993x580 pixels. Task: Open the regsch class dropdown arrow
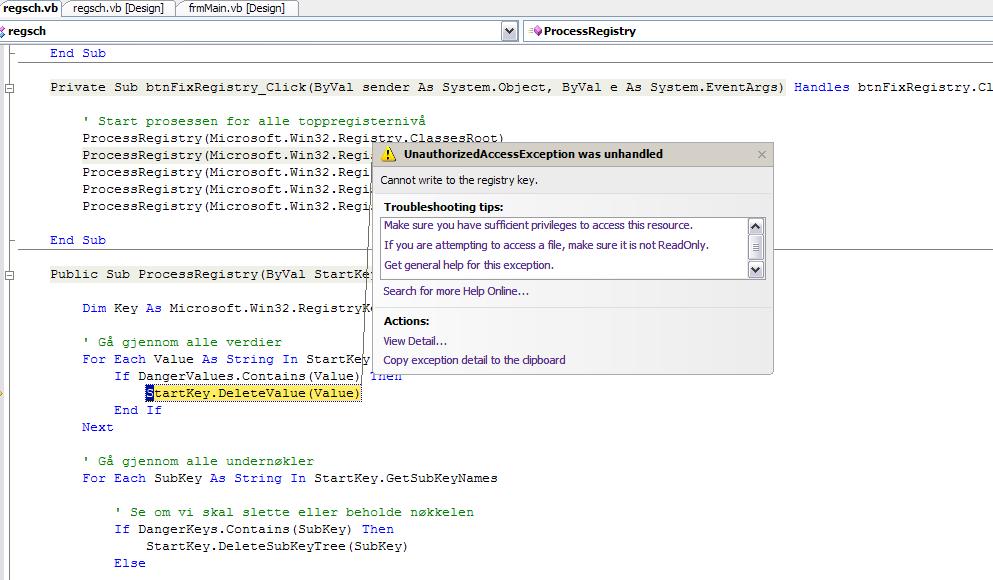pyautogui.click(x=509, y=31)
